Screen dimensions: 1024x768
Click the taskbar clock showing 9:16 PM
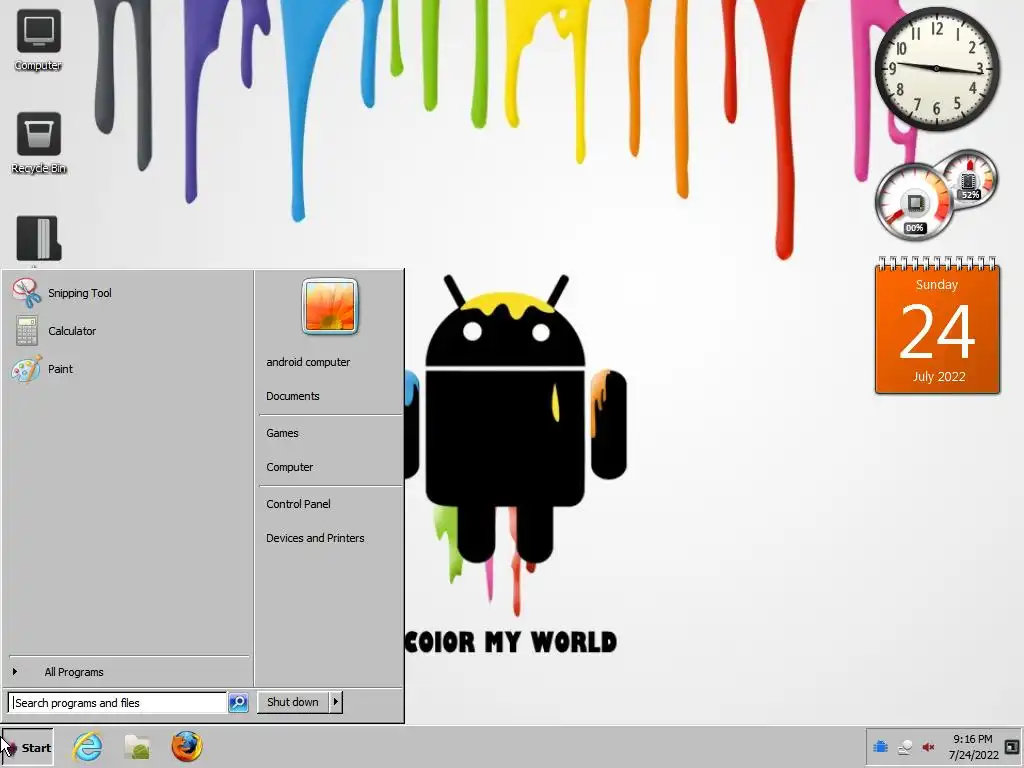tap(972, 747)
